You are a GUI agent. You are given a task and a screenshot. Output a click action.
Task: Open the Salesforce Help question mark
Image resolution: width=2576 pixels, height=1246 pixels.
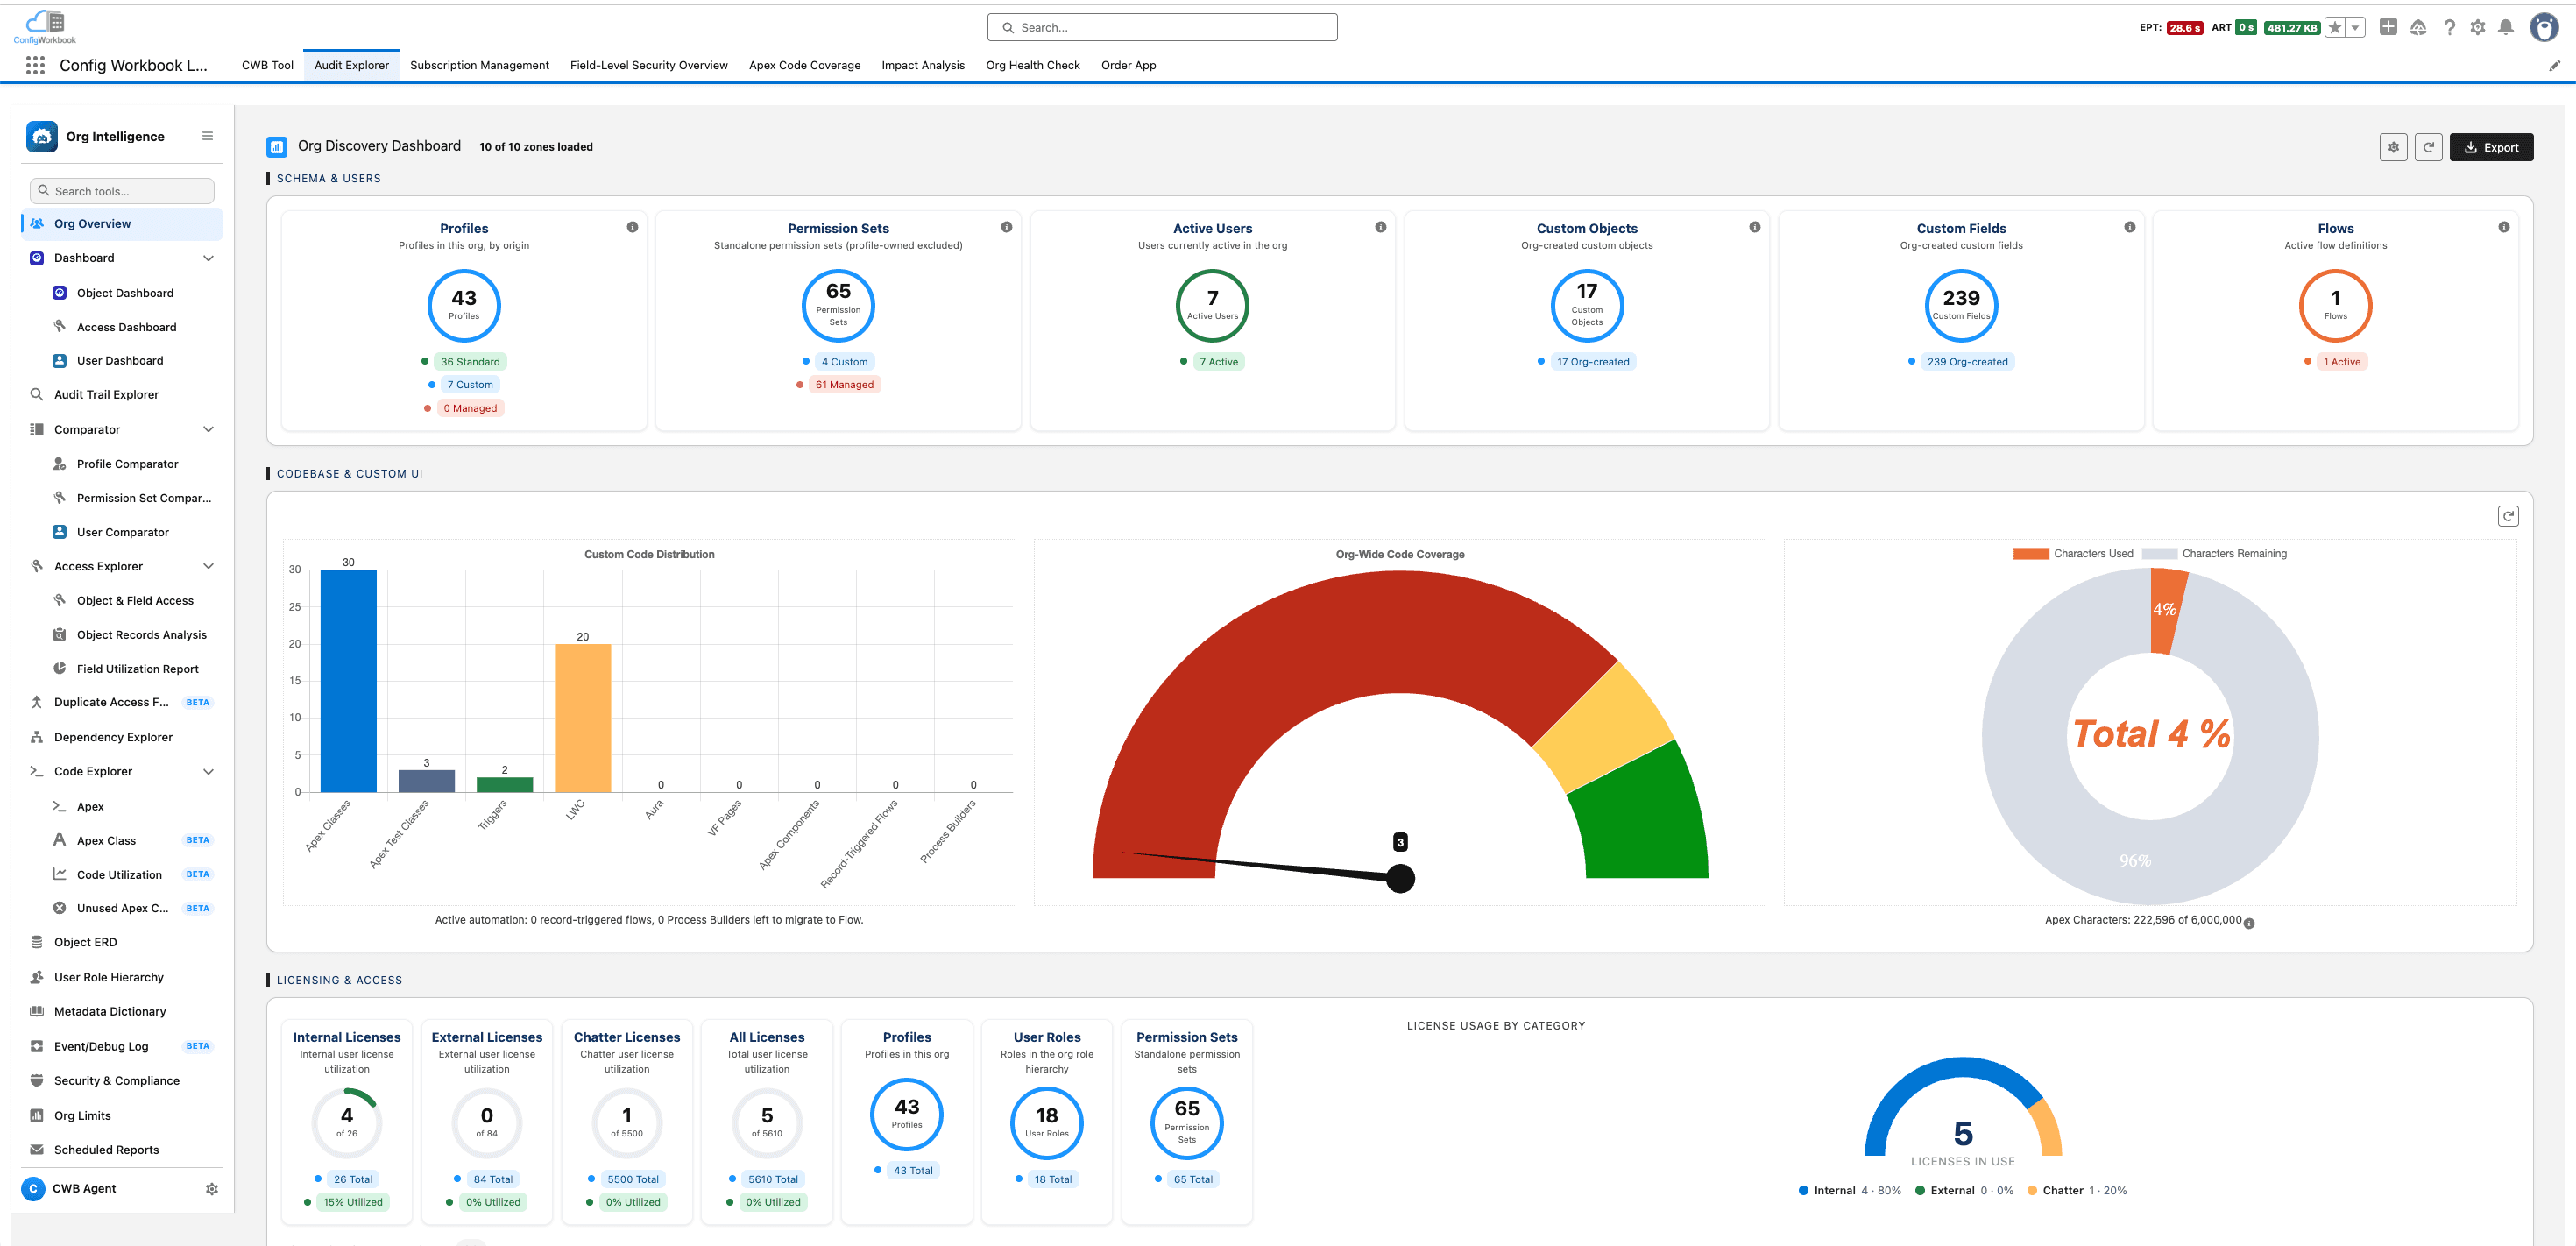point(2449,27)
